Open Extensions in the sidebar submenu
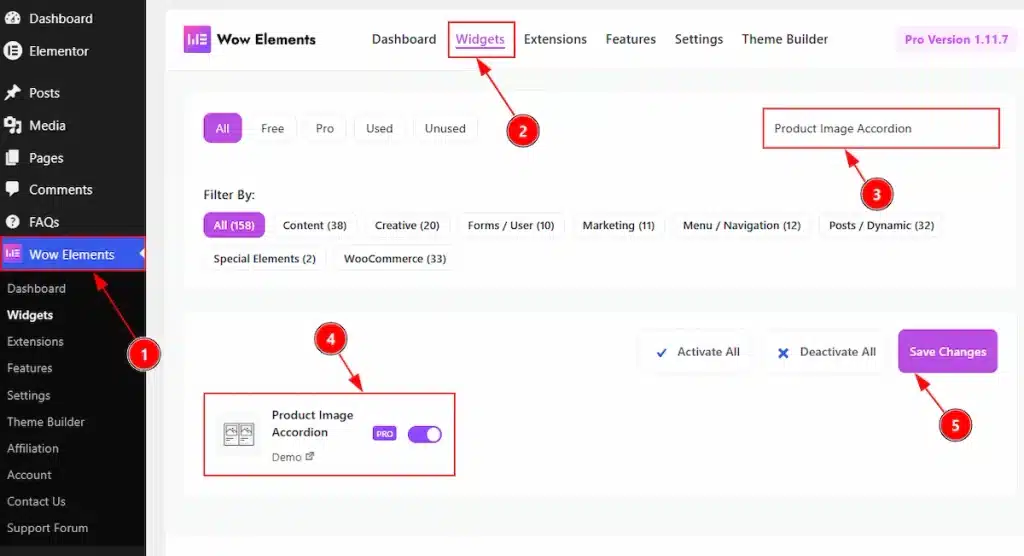This screenshot has width=1024, height=556. coord(35,341)
